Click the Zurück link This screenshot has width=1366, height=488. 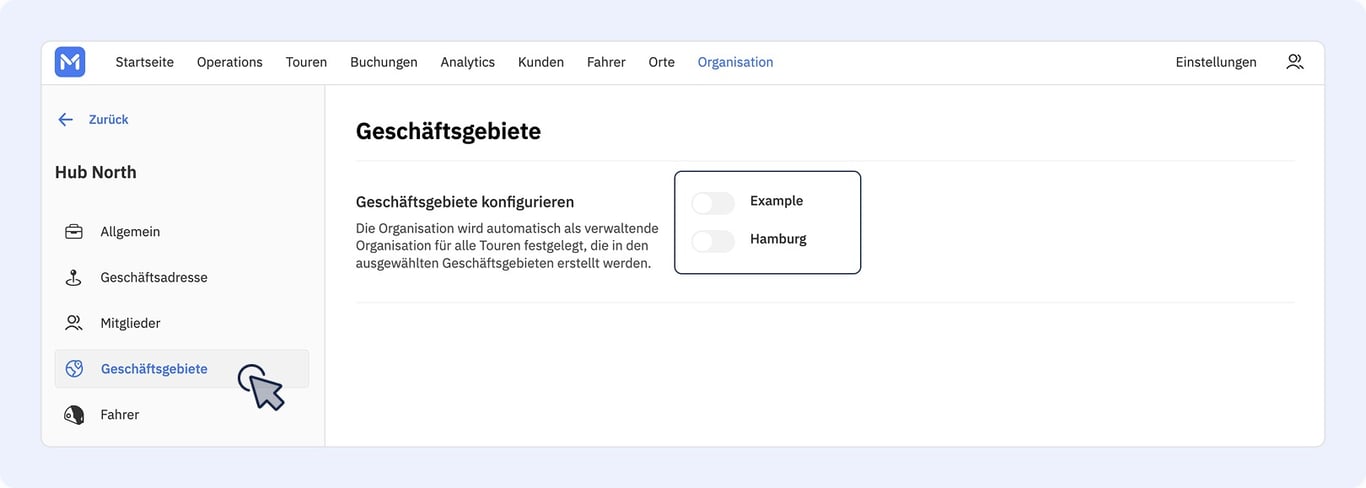point(109,119)
